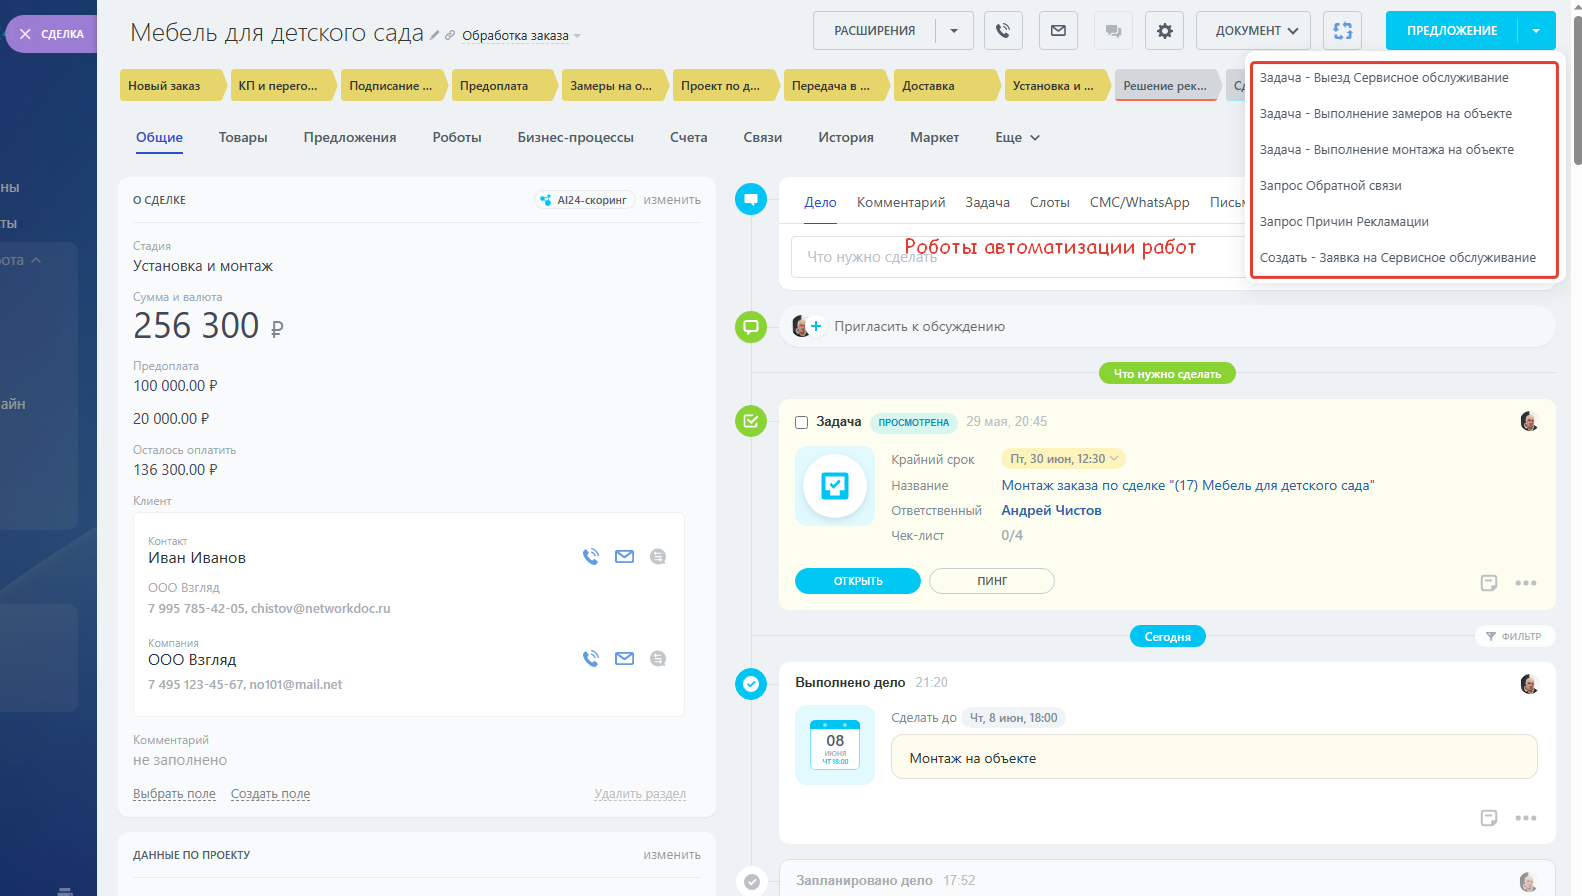1582x896 pixels.
Task: Switch to the Товары tab
Action: tap(243, 138)
